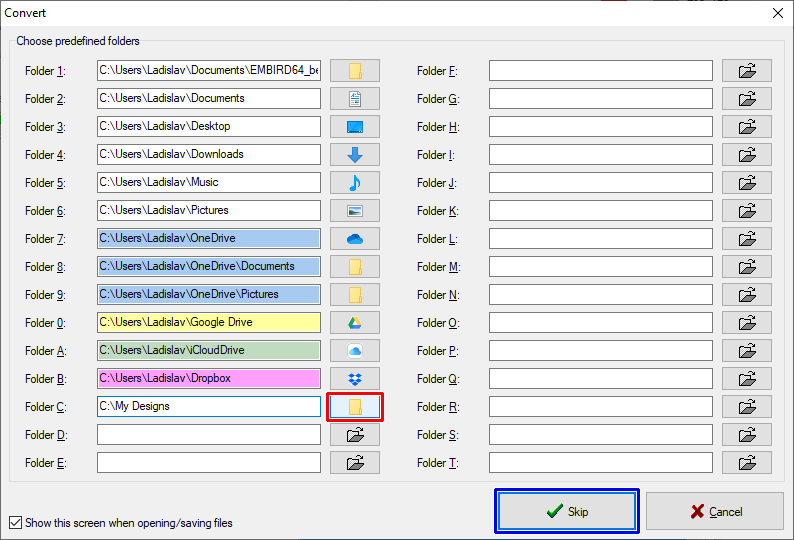Screen dimensions: 794x540
Task: Open the browse folder icon for Folder O
Action: click(x=747, y=323)
